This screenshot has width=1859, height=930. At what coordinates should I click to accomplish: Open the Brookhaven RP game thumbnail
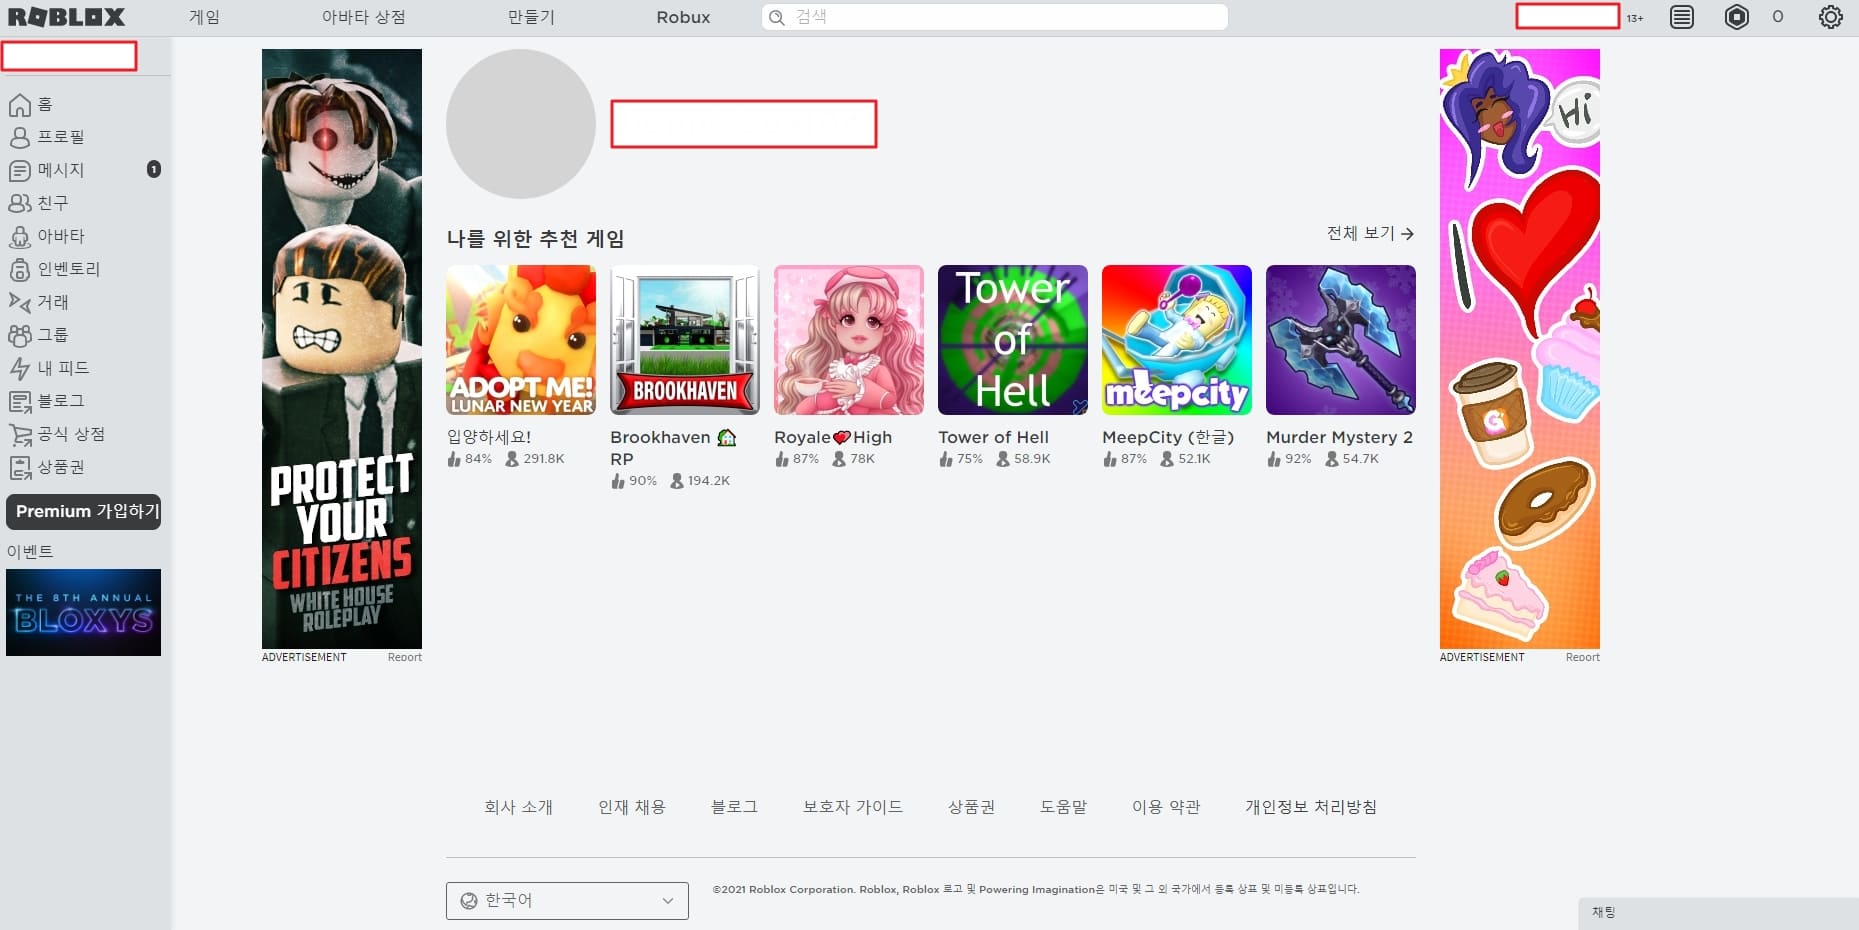(x=685, y=340)
